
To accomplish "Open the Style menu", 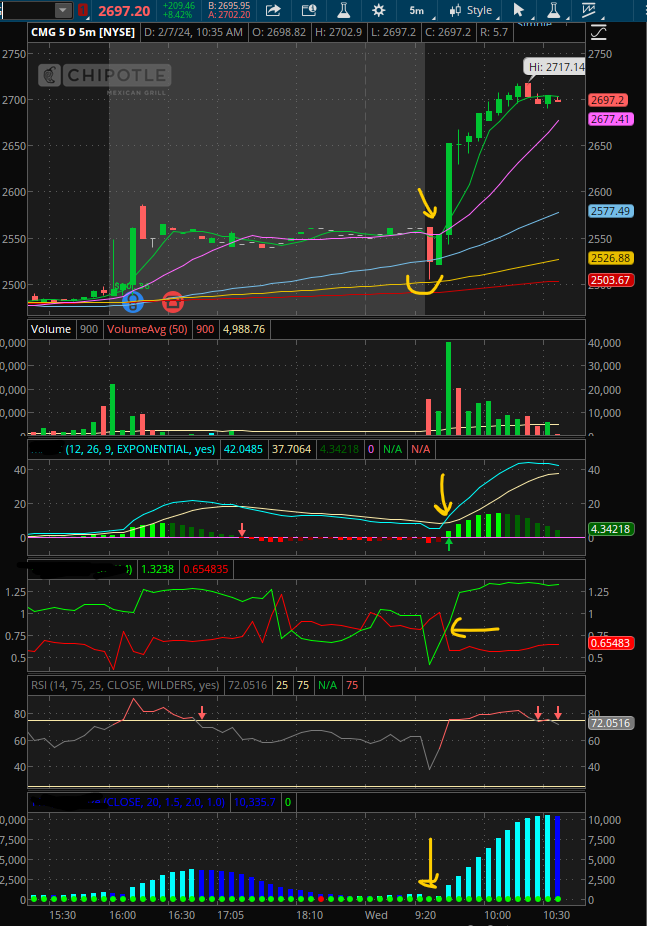I will click(x=472, y=11).
